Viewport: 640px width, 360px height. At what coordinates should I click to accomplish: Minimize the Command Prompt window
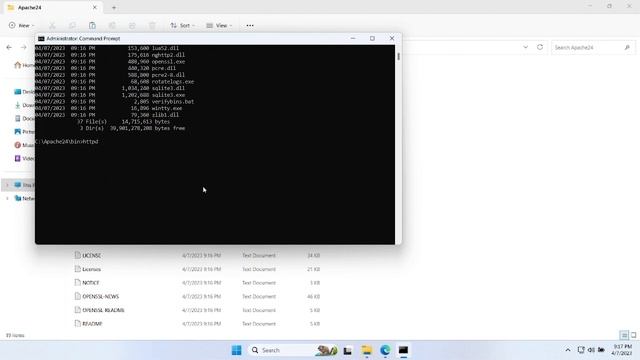pyautogui.click(x=353, y=38)
